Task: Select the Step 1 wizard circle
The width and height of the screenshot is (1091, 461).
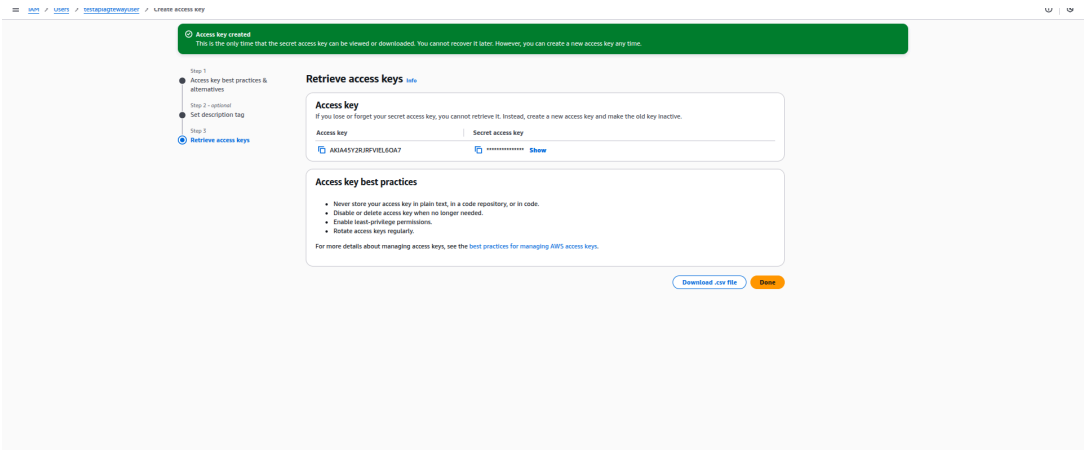Action: 181,80
